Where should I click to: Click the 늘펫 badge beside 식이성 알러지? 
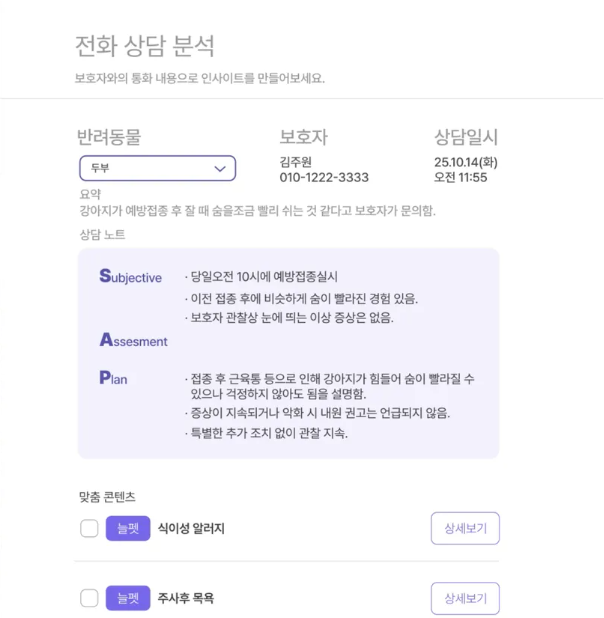[x=127, y=528]
